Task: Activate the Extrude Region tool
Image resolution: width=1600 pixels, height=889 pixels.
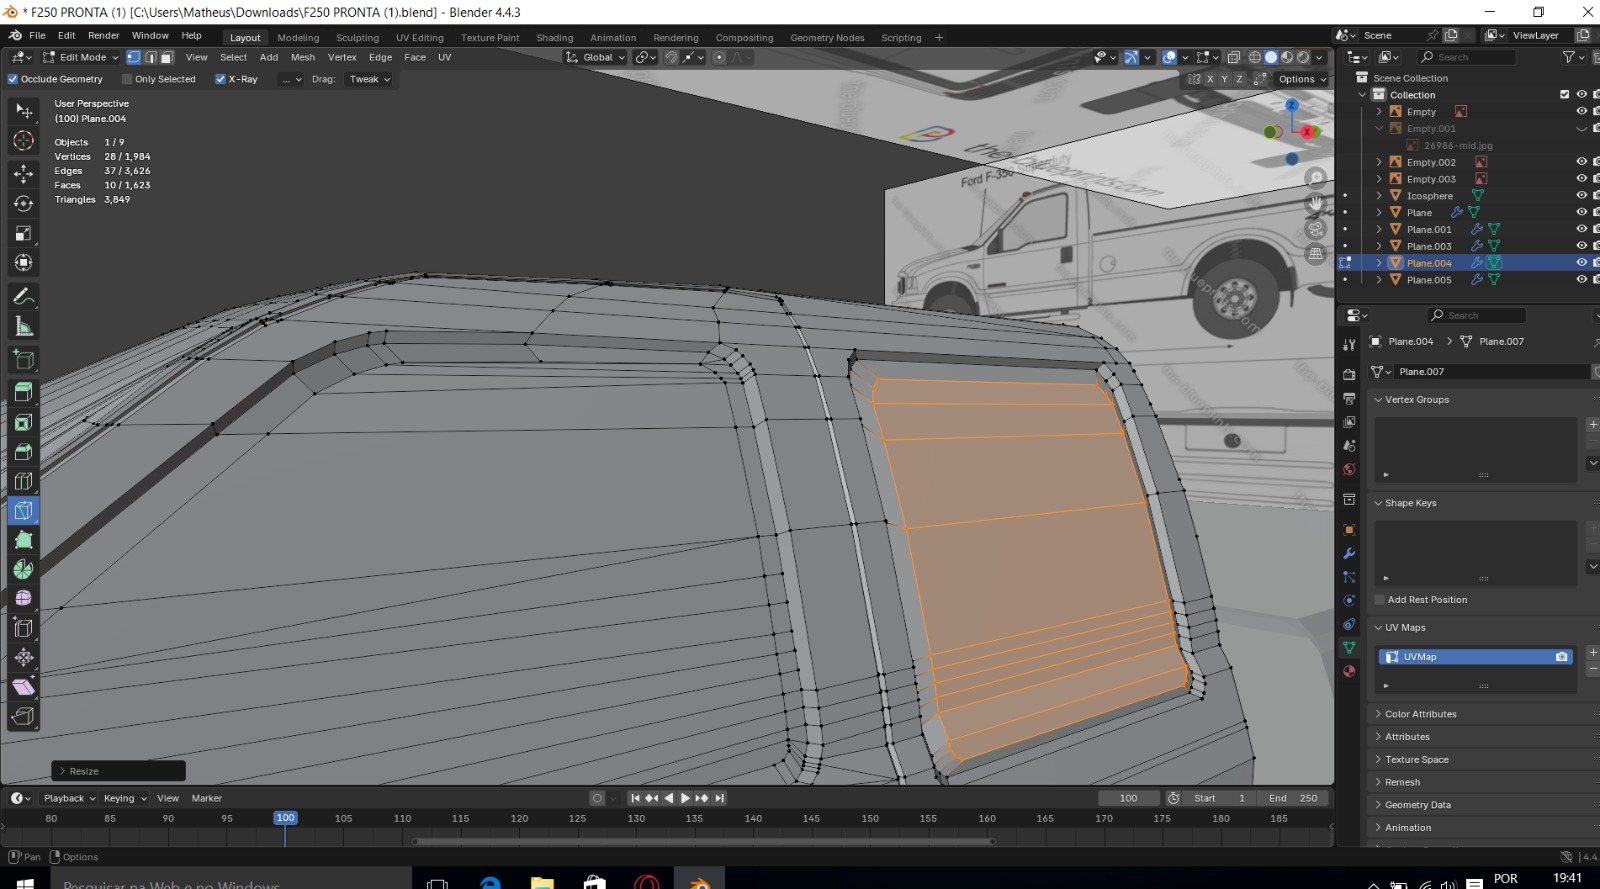Action: [23, 392]
